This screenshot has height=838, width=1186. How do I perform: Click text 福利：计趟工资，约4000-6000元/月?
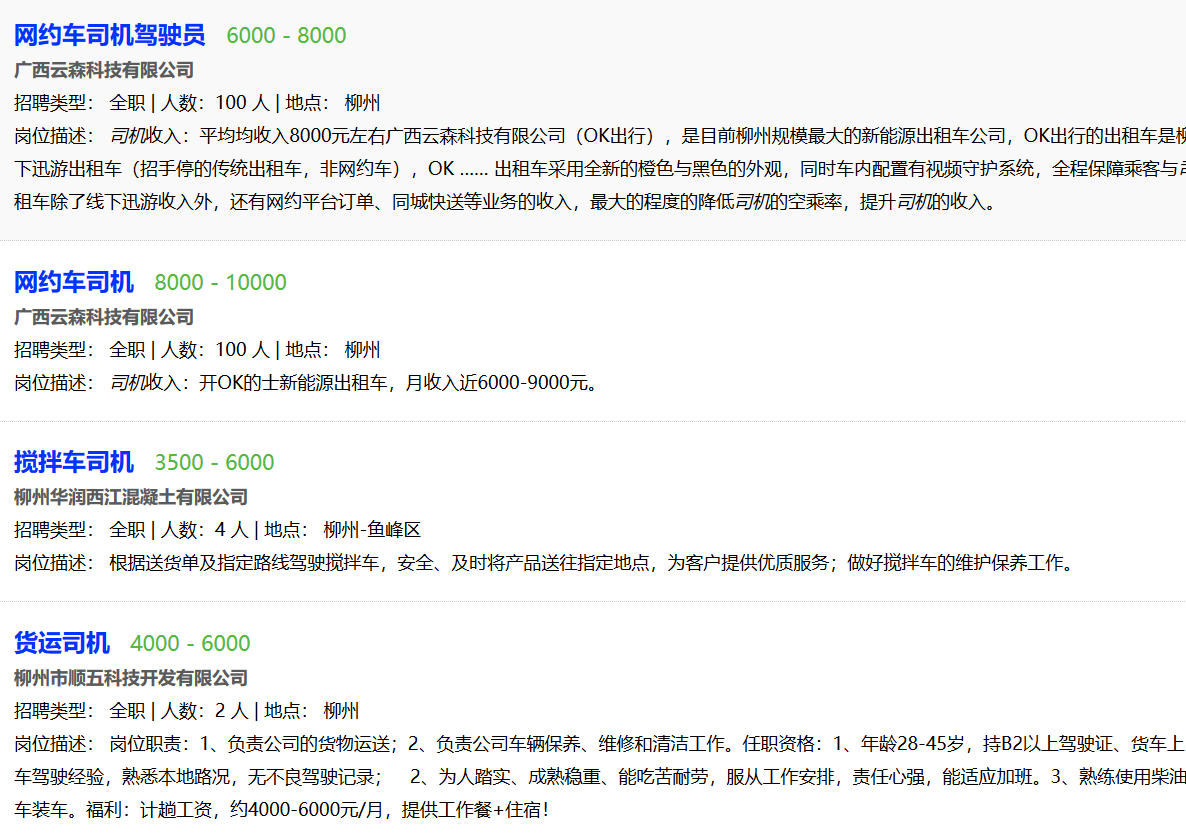point(234,810)
